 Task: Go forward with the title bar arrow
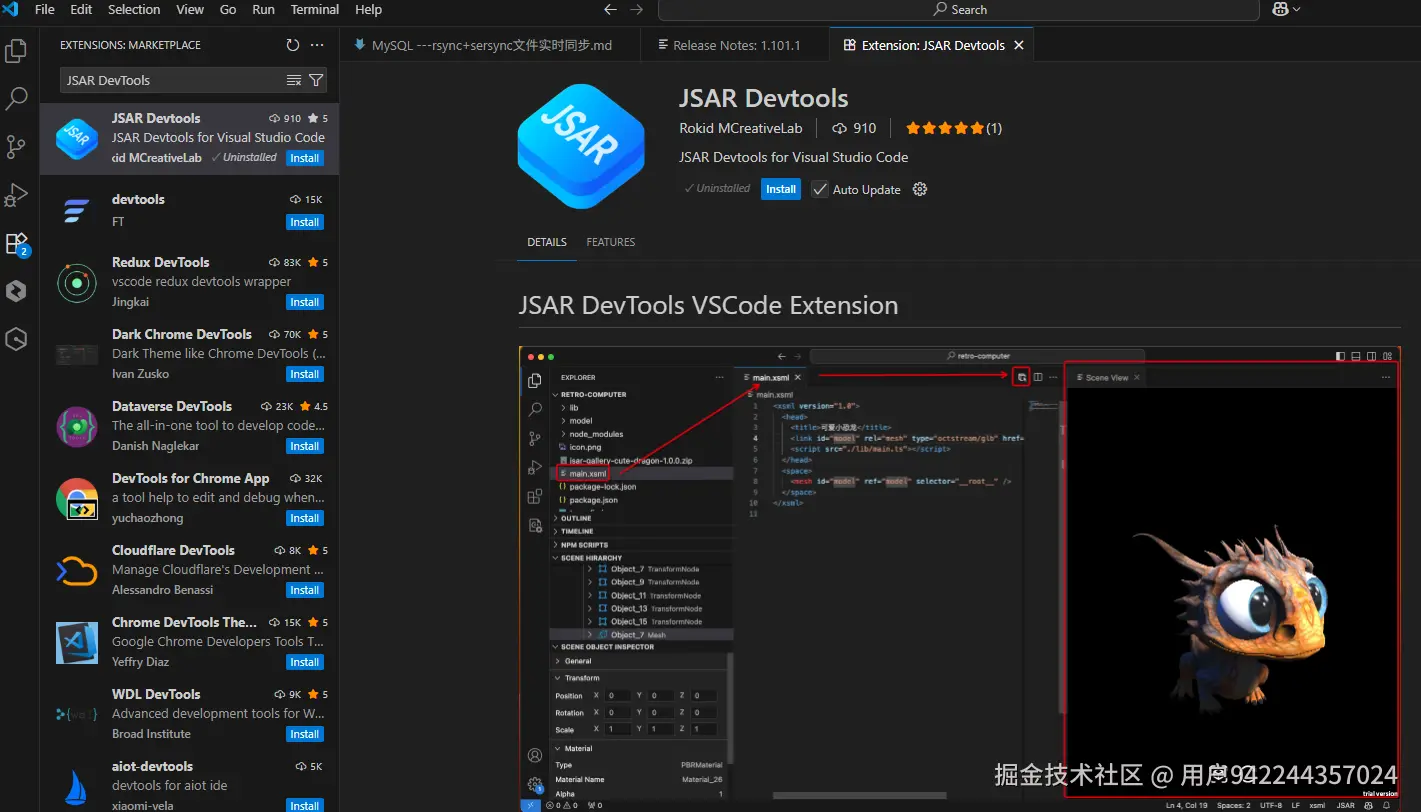point(637,9)
